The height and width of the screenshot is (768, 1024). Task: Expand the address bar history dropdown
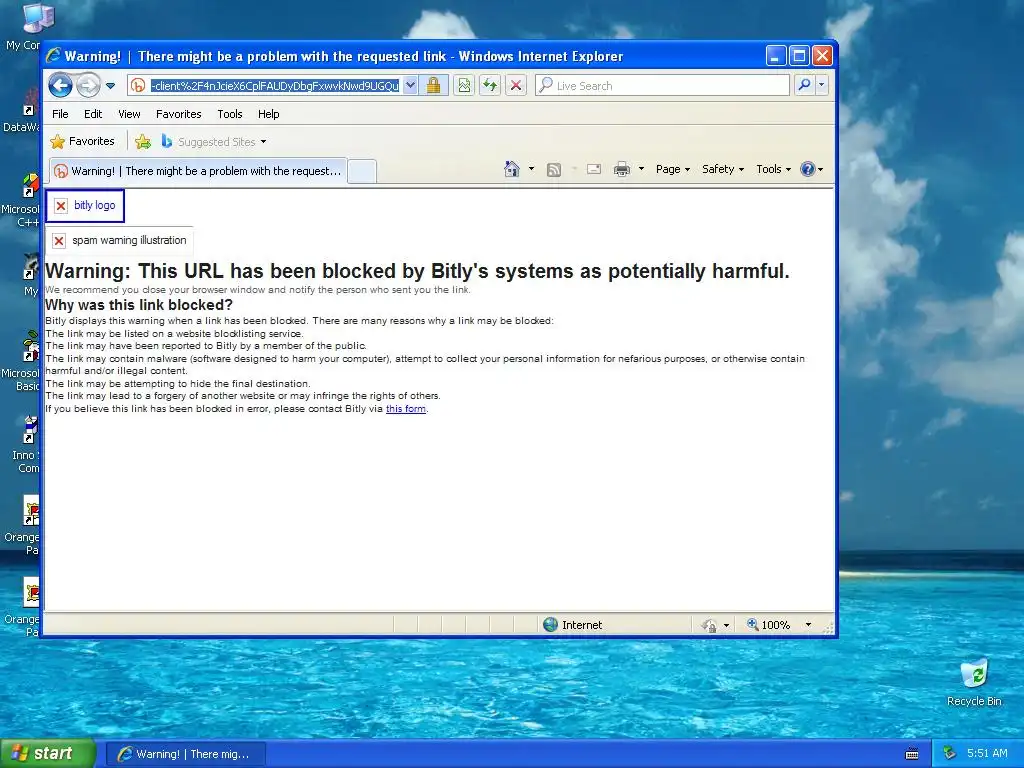click(410, 86)
